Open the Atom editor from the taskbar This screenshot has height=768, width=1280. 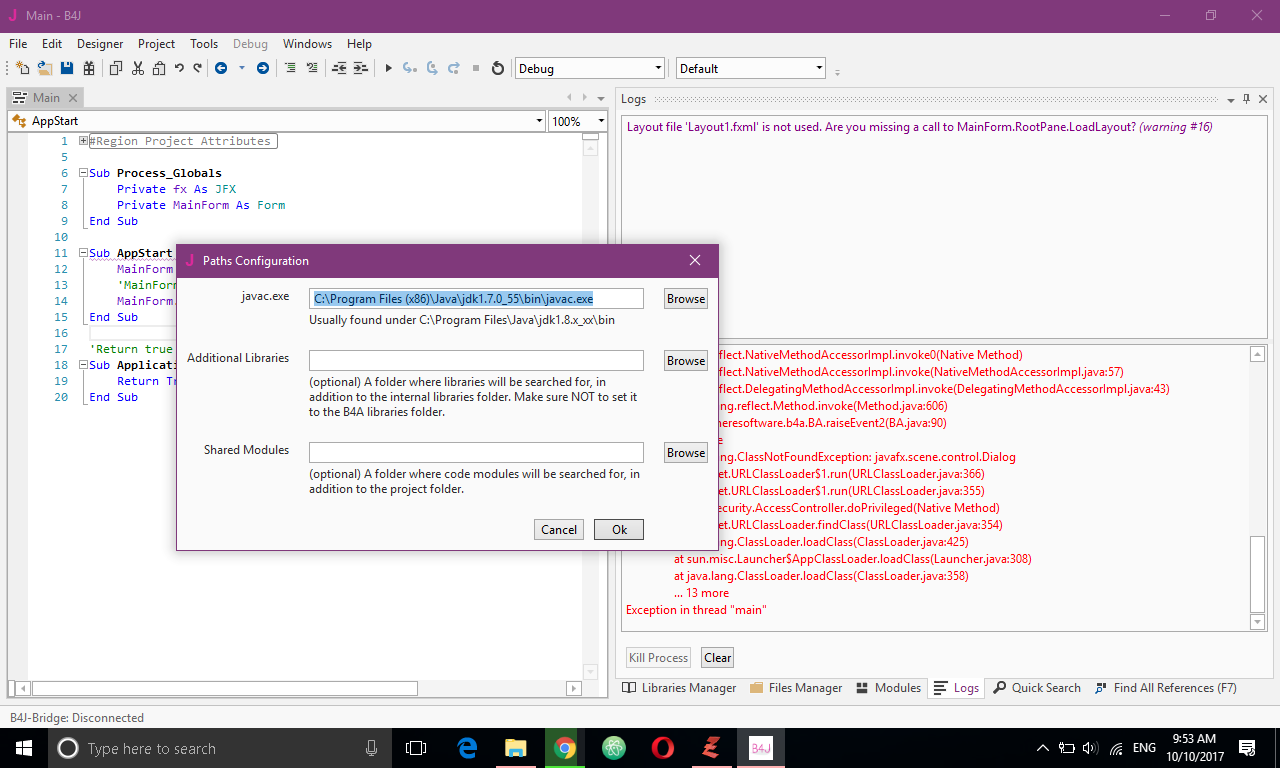(x=614, y=748)
